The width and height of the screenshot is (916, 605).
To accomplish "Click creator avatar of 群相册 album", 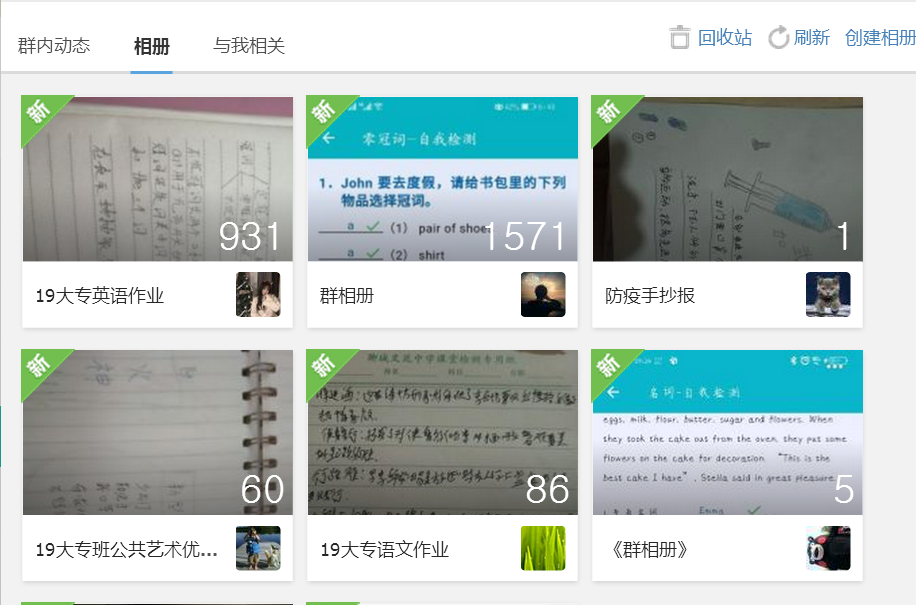I will click(x=543, y=295).
